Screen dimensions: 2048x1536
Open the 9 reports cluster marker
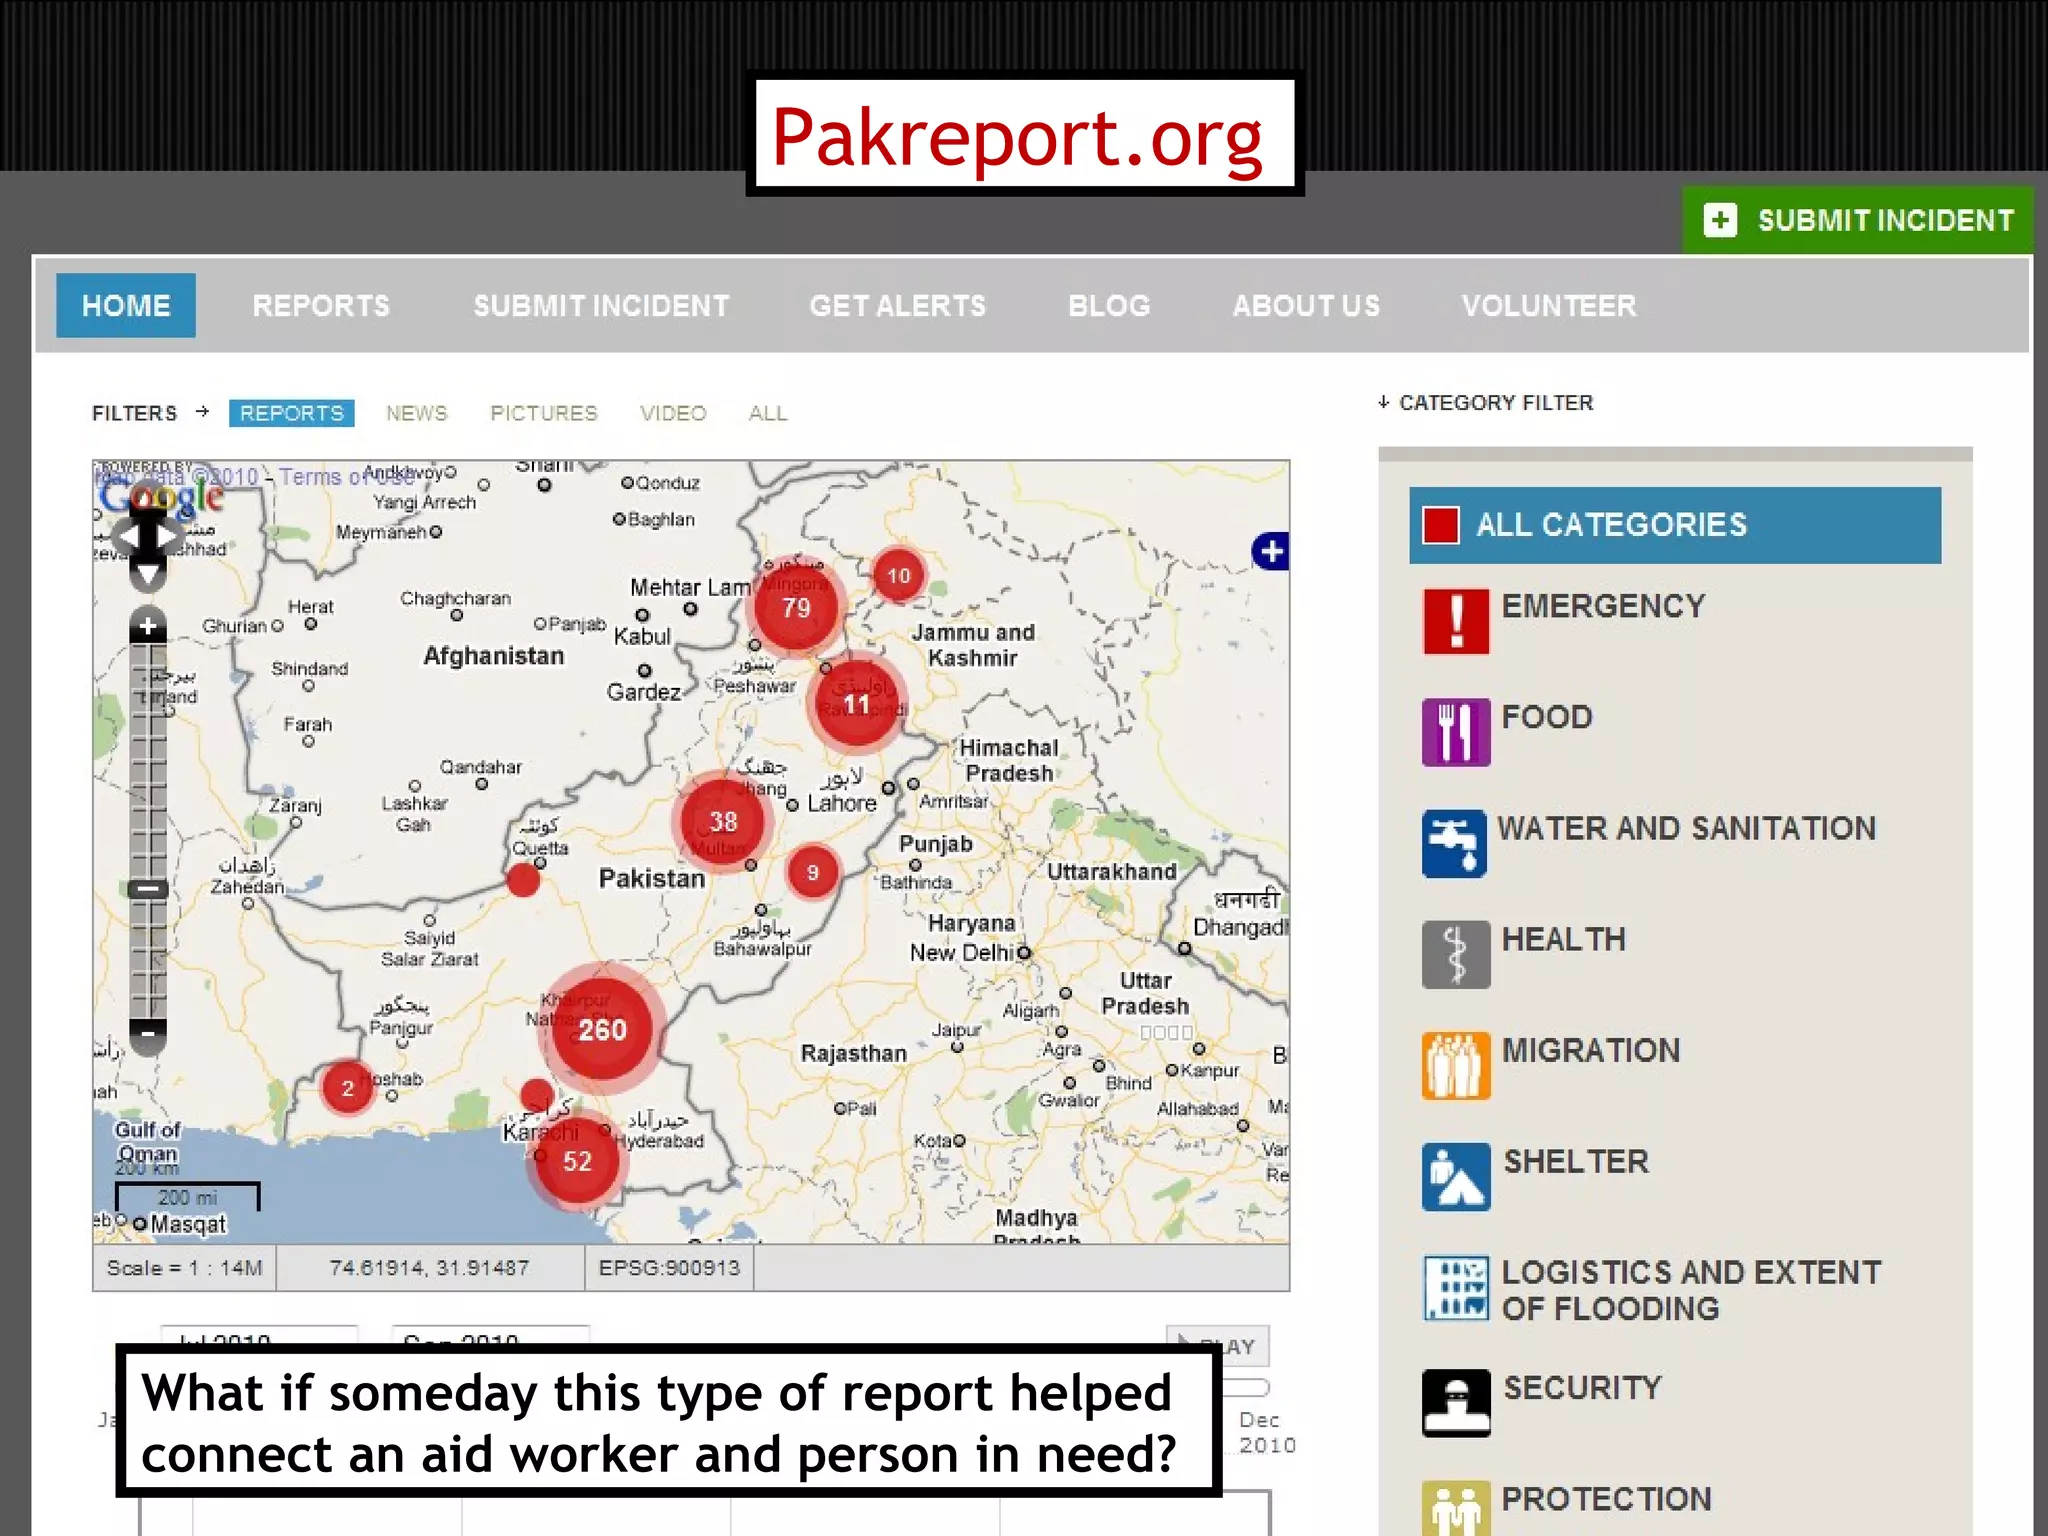click(x=812, y=872)
